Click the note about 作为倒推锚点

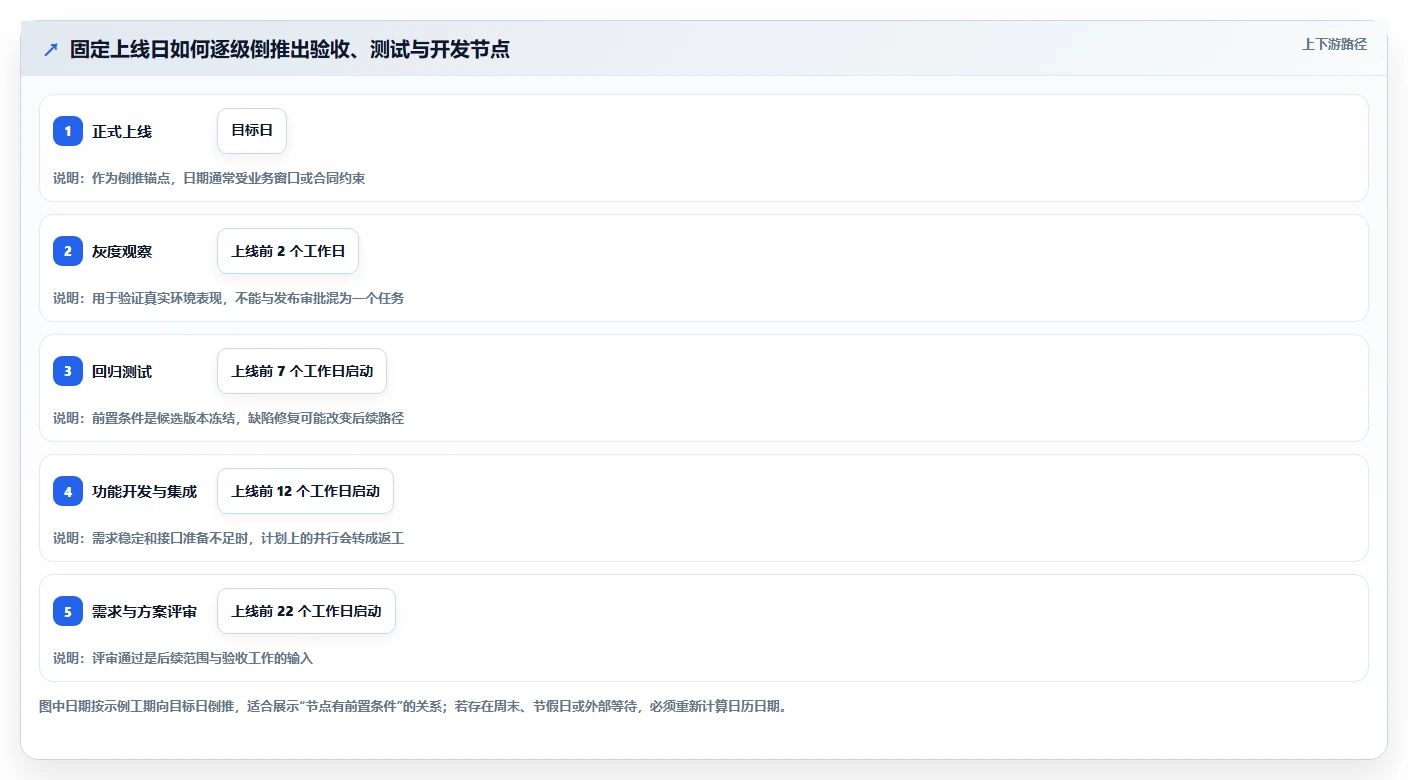tap(209, 178)
